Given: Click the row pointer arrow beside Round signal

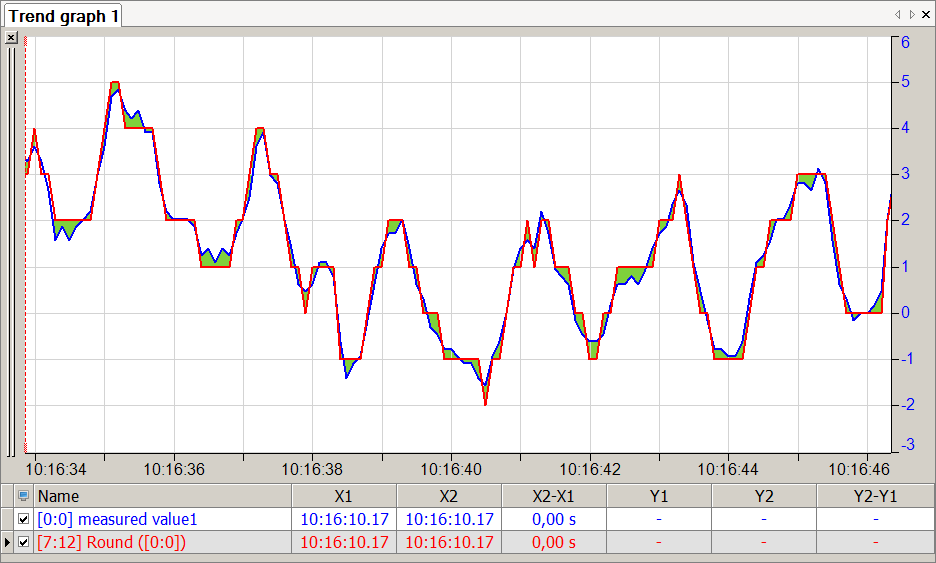Looking at the screenshot, I should click(x=8, y=543).
